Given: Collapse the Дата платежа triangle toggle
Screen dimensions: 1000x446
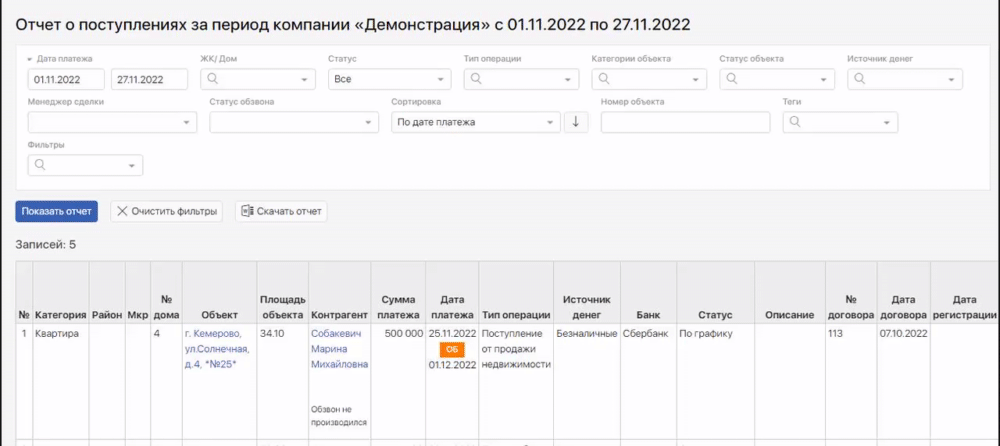Looking at the screenshot, I should click(x=30, y=60).
